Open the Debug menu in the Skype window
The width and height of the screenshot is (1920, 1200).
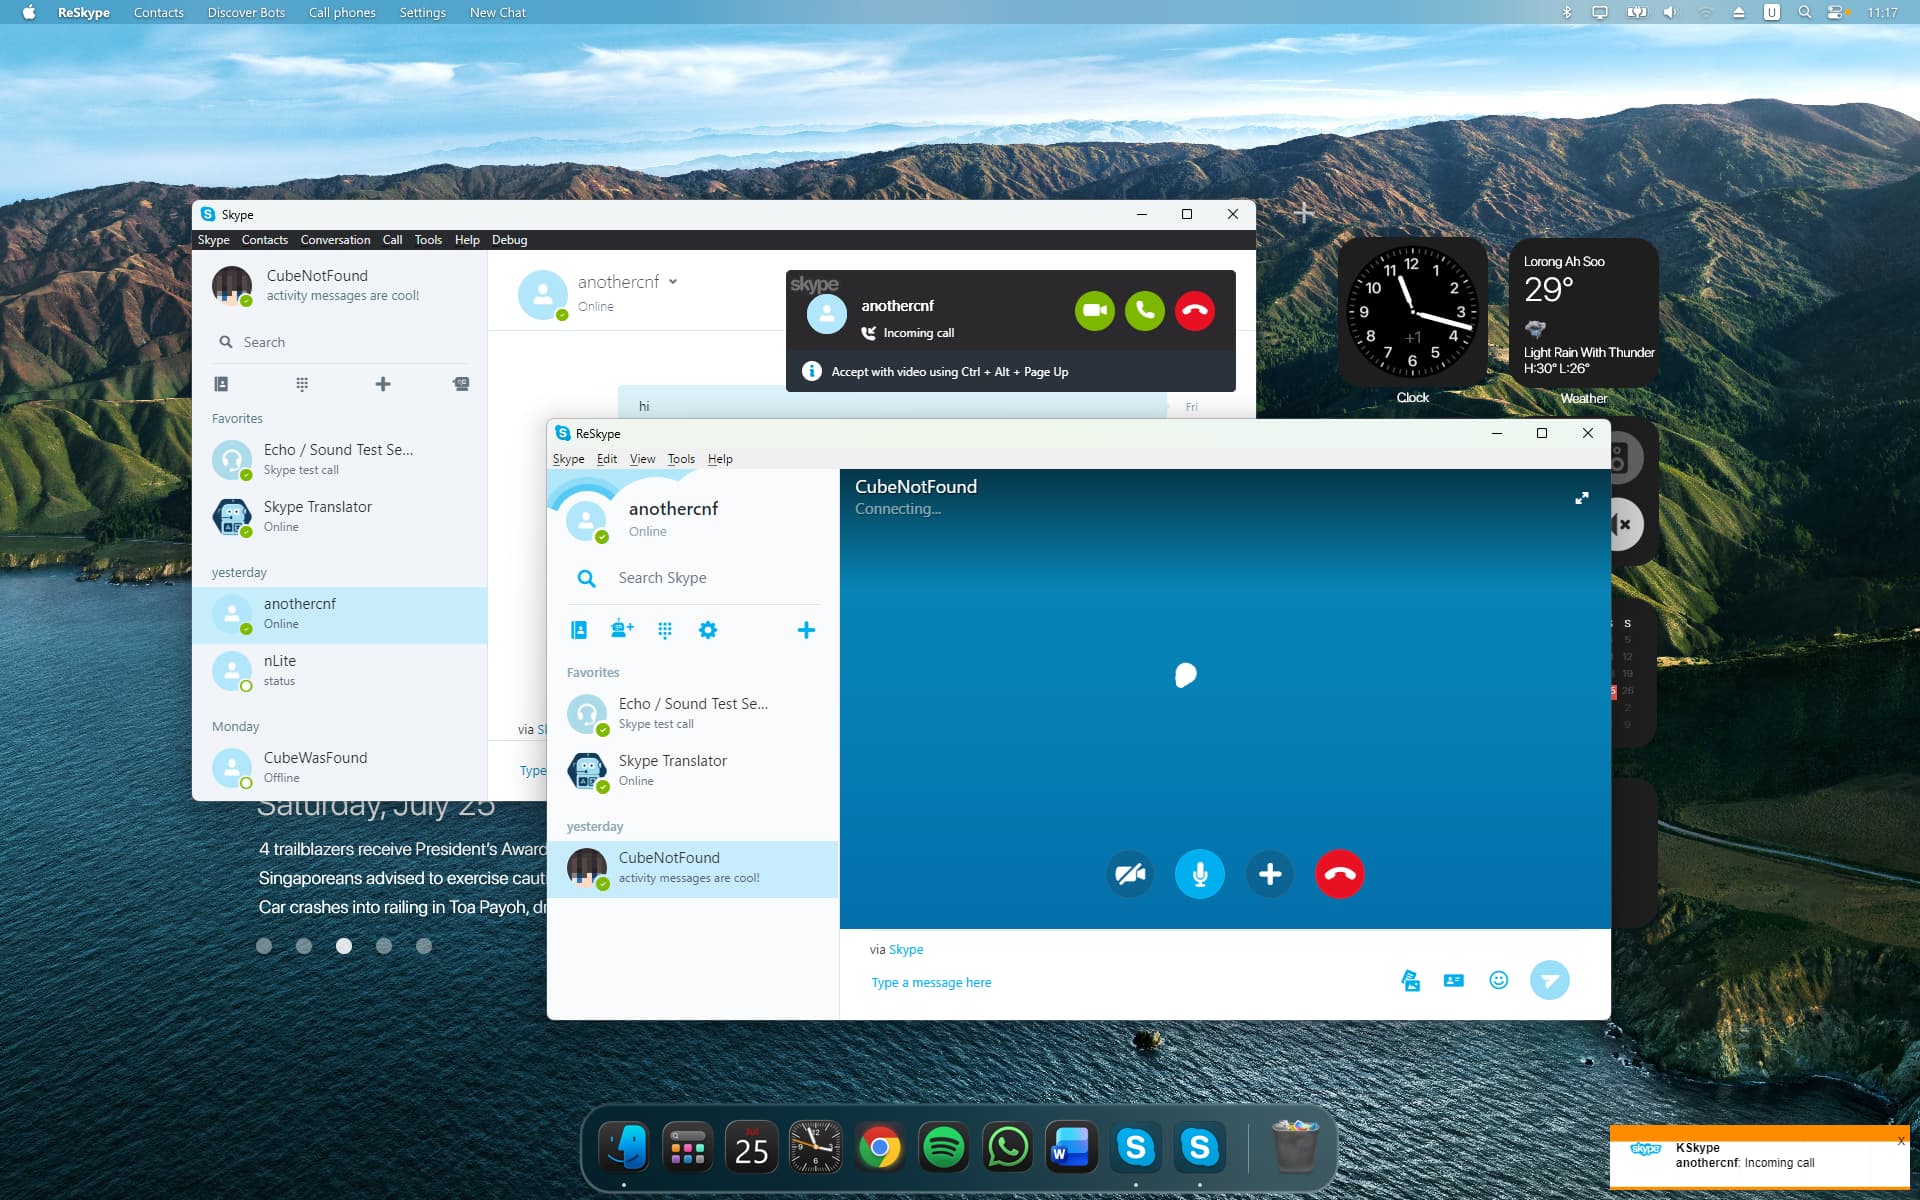click(x=509, y=240)
